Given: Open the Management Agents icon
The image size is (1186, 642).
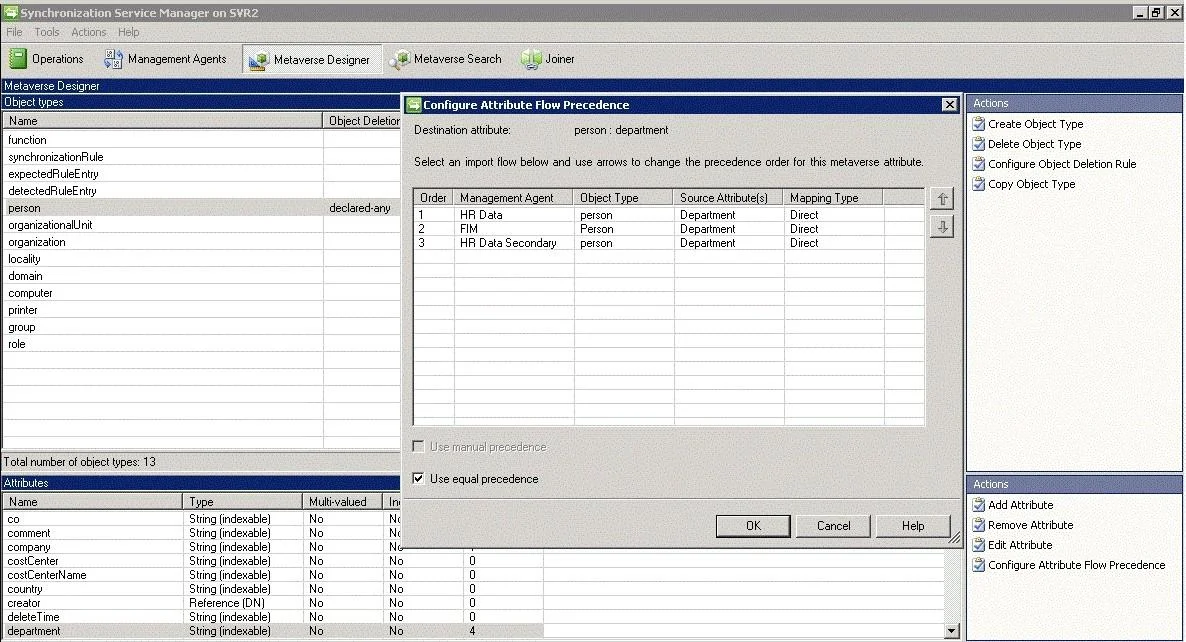Looking at the screenshot, I should pos(113,59).
